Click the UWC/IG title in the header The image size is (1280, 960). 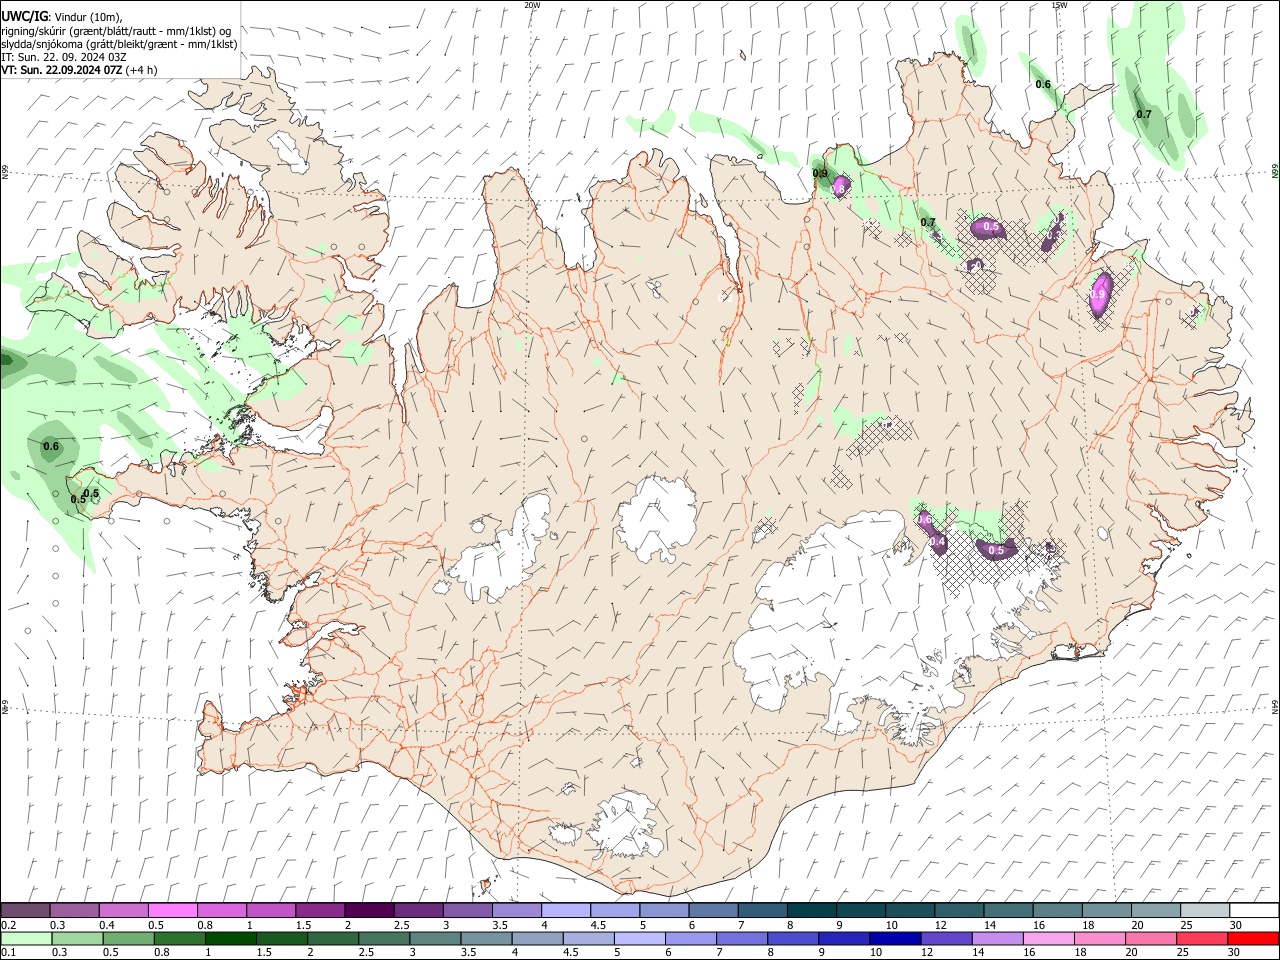coord(24,15)
